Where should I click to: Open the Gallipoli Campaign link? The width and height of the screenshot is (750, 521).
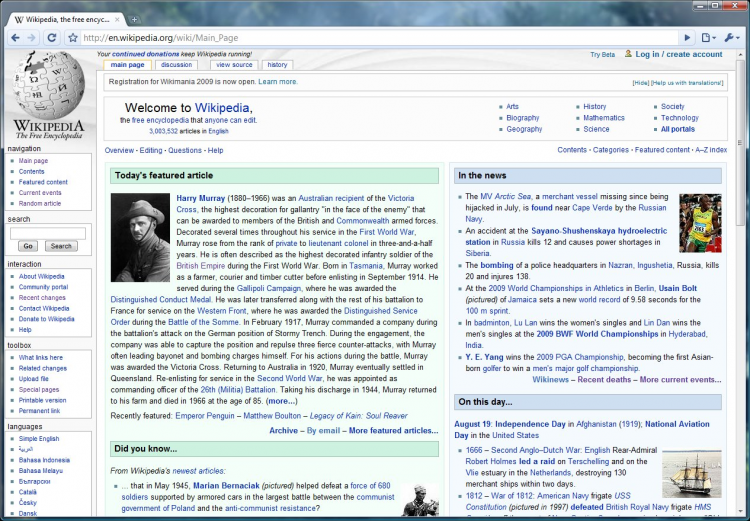[269, 288]
